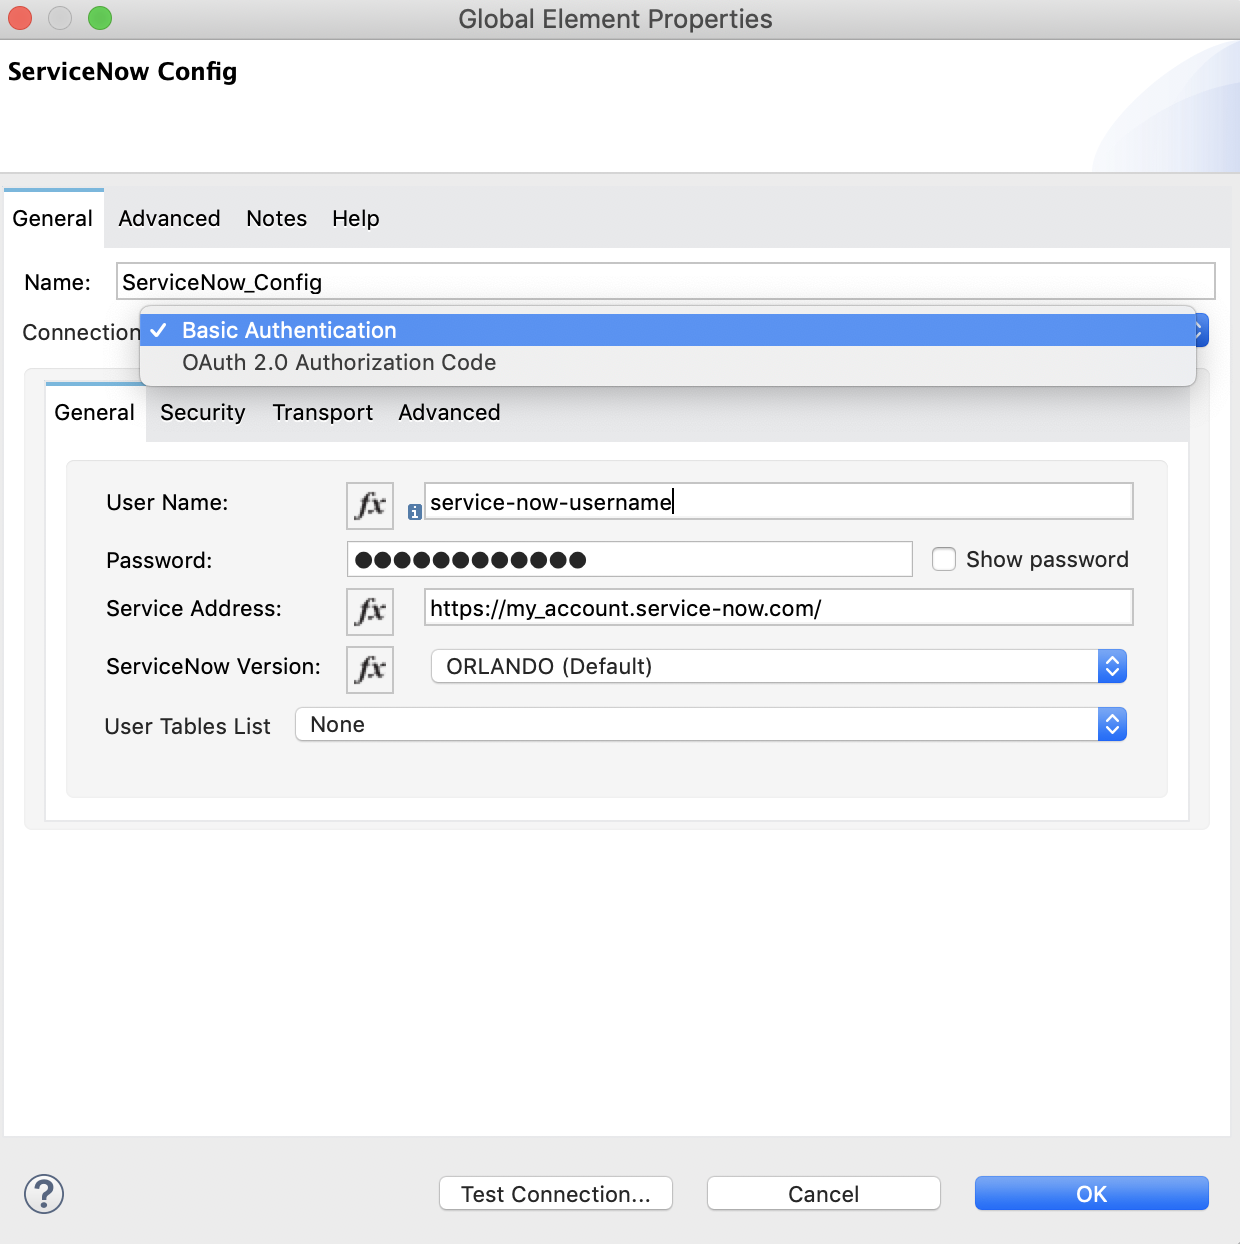Click the info tooltip icon near User Name field
The height and width of the screenshot is (1244, 1240).
pos(414,511)
